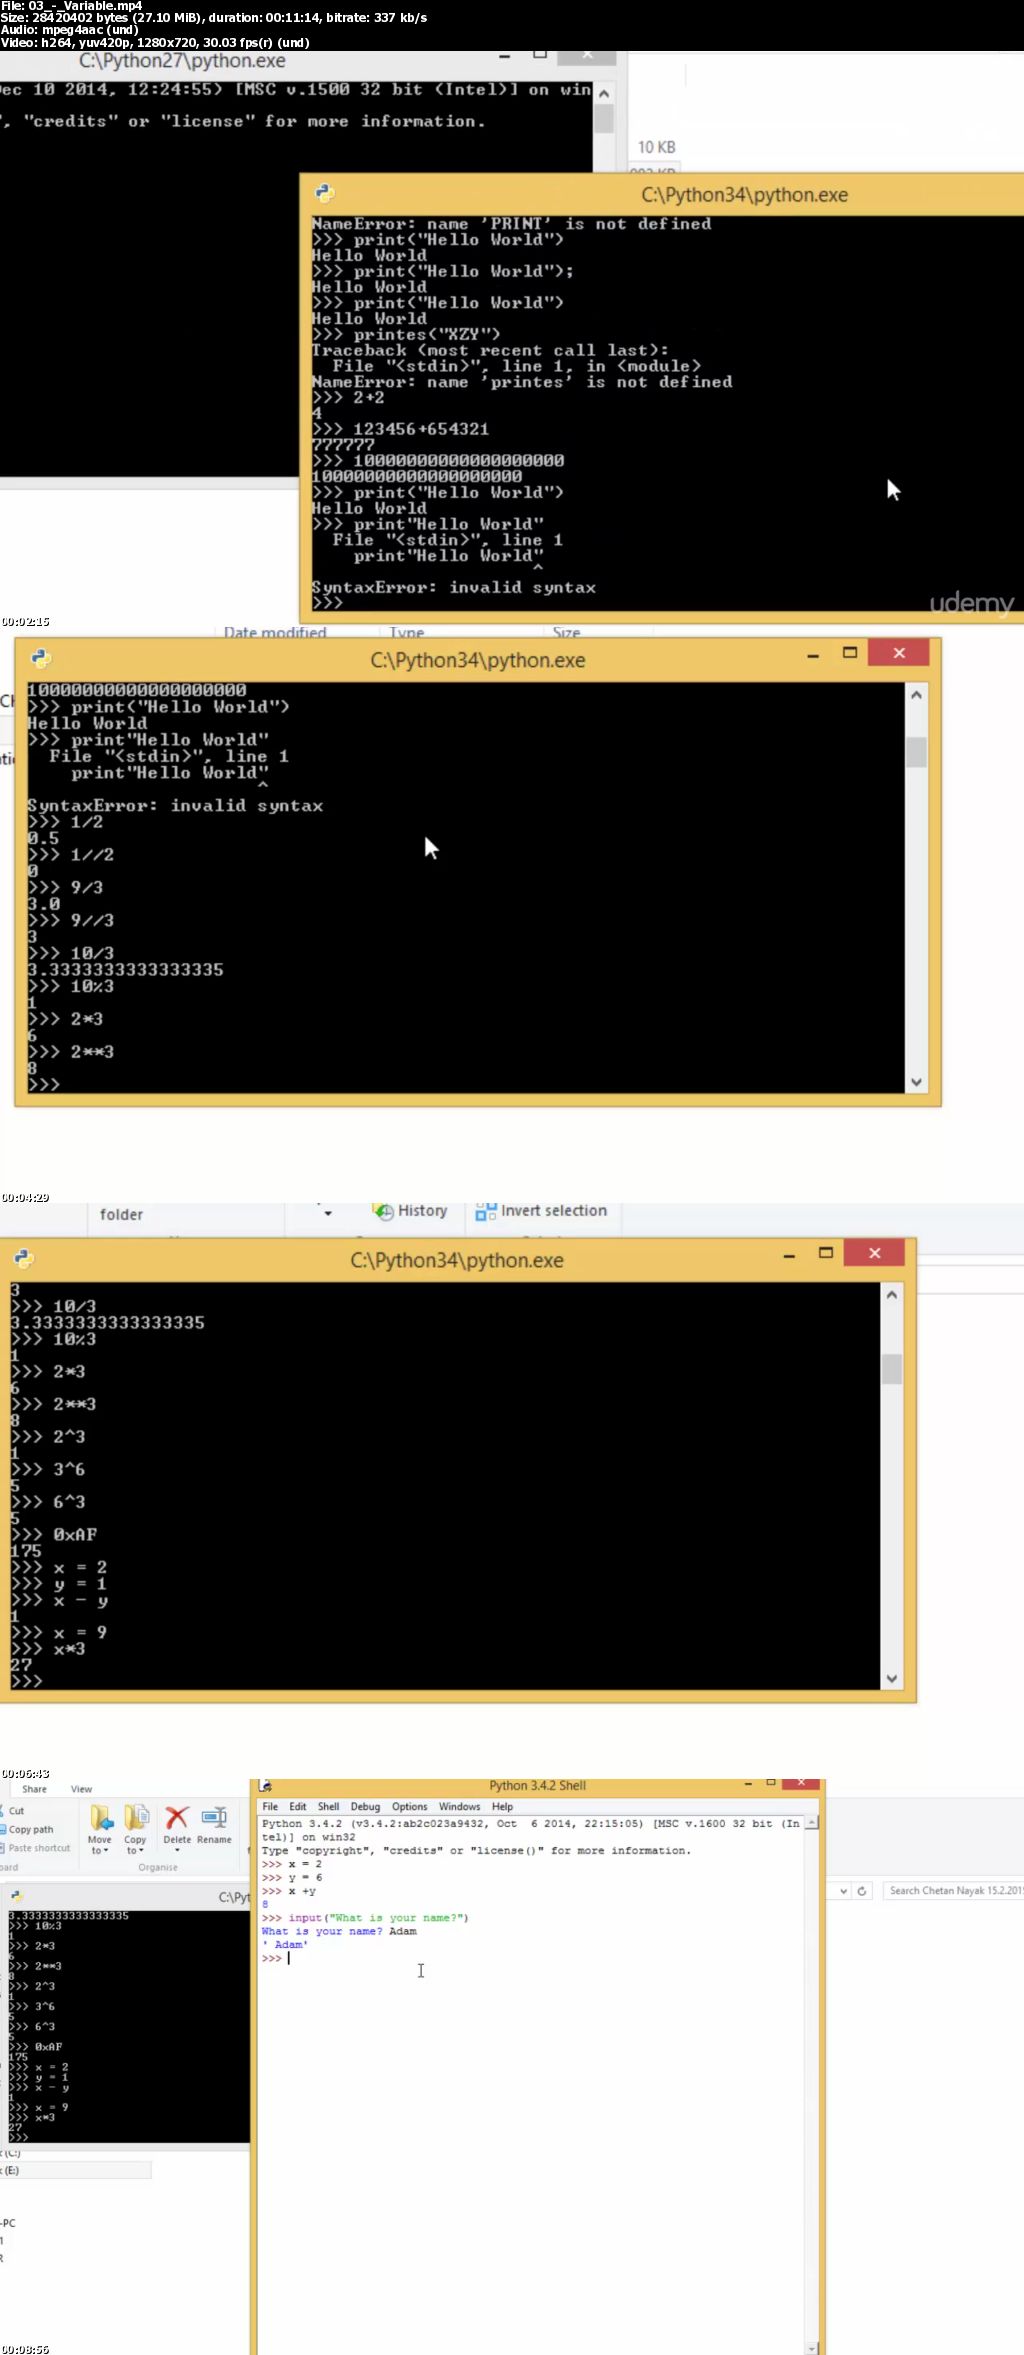Click the Copy to folder icon
The height and width of the screenshot is (2355, 1024).
pos(136,1818)
